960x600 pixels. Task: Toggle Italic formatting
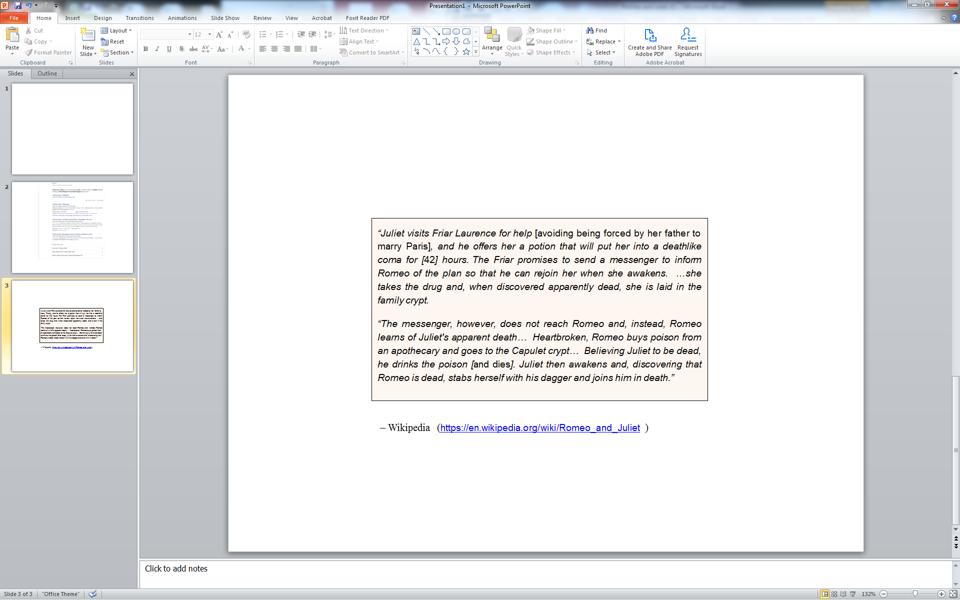(157, 49)
